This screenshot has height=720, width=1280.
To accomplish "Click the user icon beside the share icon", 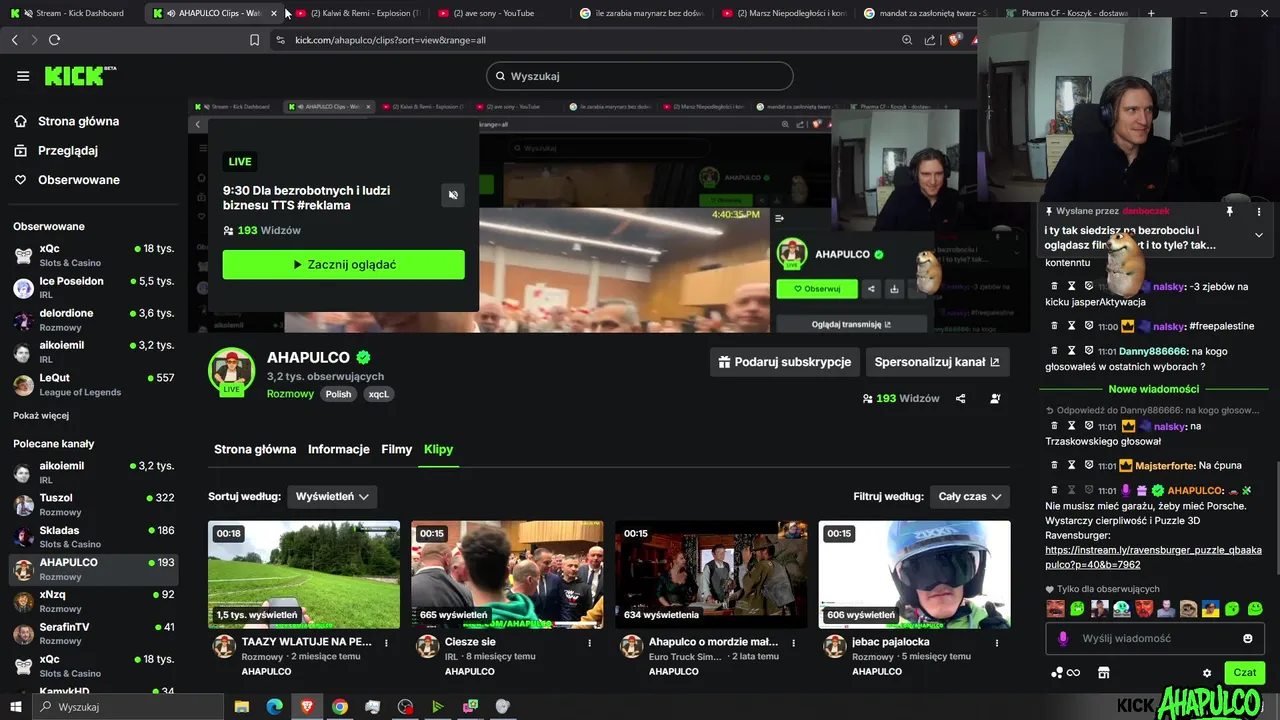I will (995, 398).
